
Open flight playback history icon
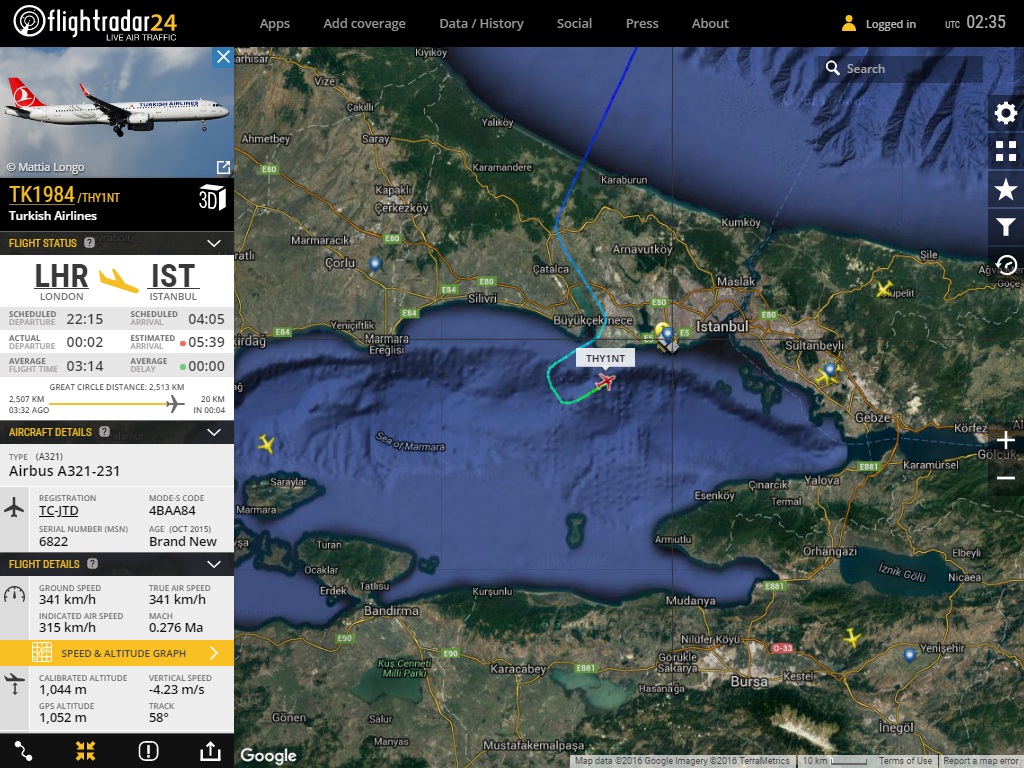[1005, 265]
